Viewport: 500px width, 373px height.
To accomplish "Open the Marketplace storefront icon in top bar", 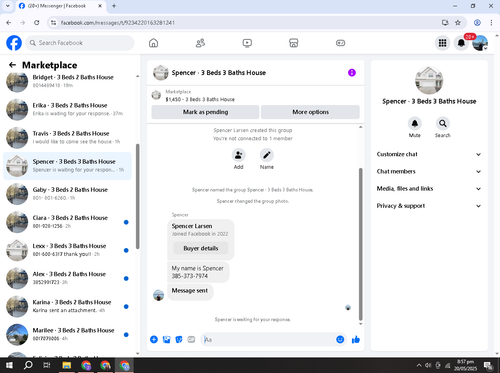I will (294, 43).
